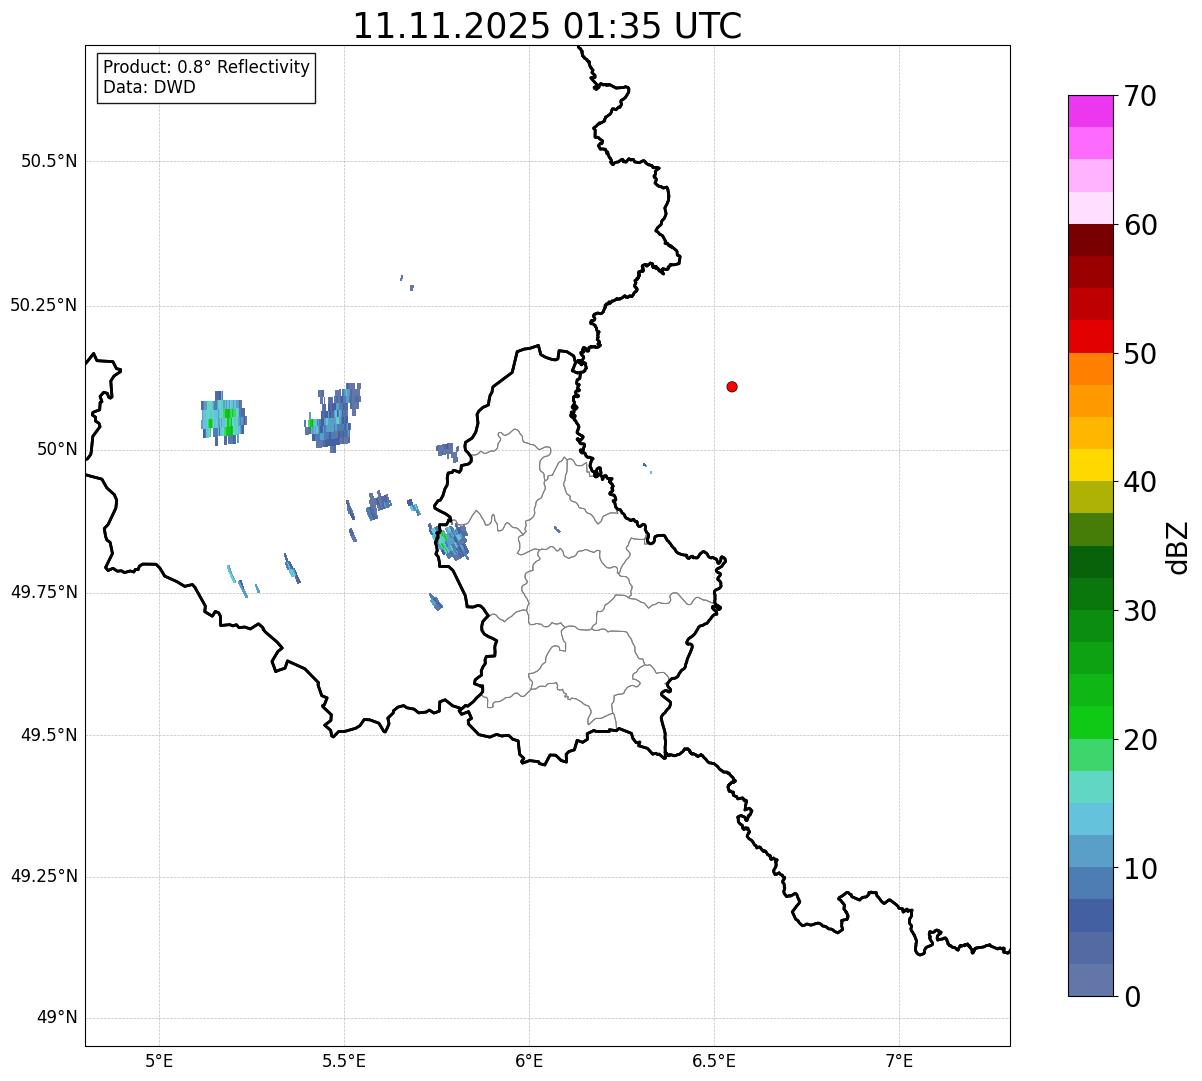The height and width of the screenshot is (1081, 1202).
Task: Click the '49.75°N' latitude label
Action: tap(44, 592)
